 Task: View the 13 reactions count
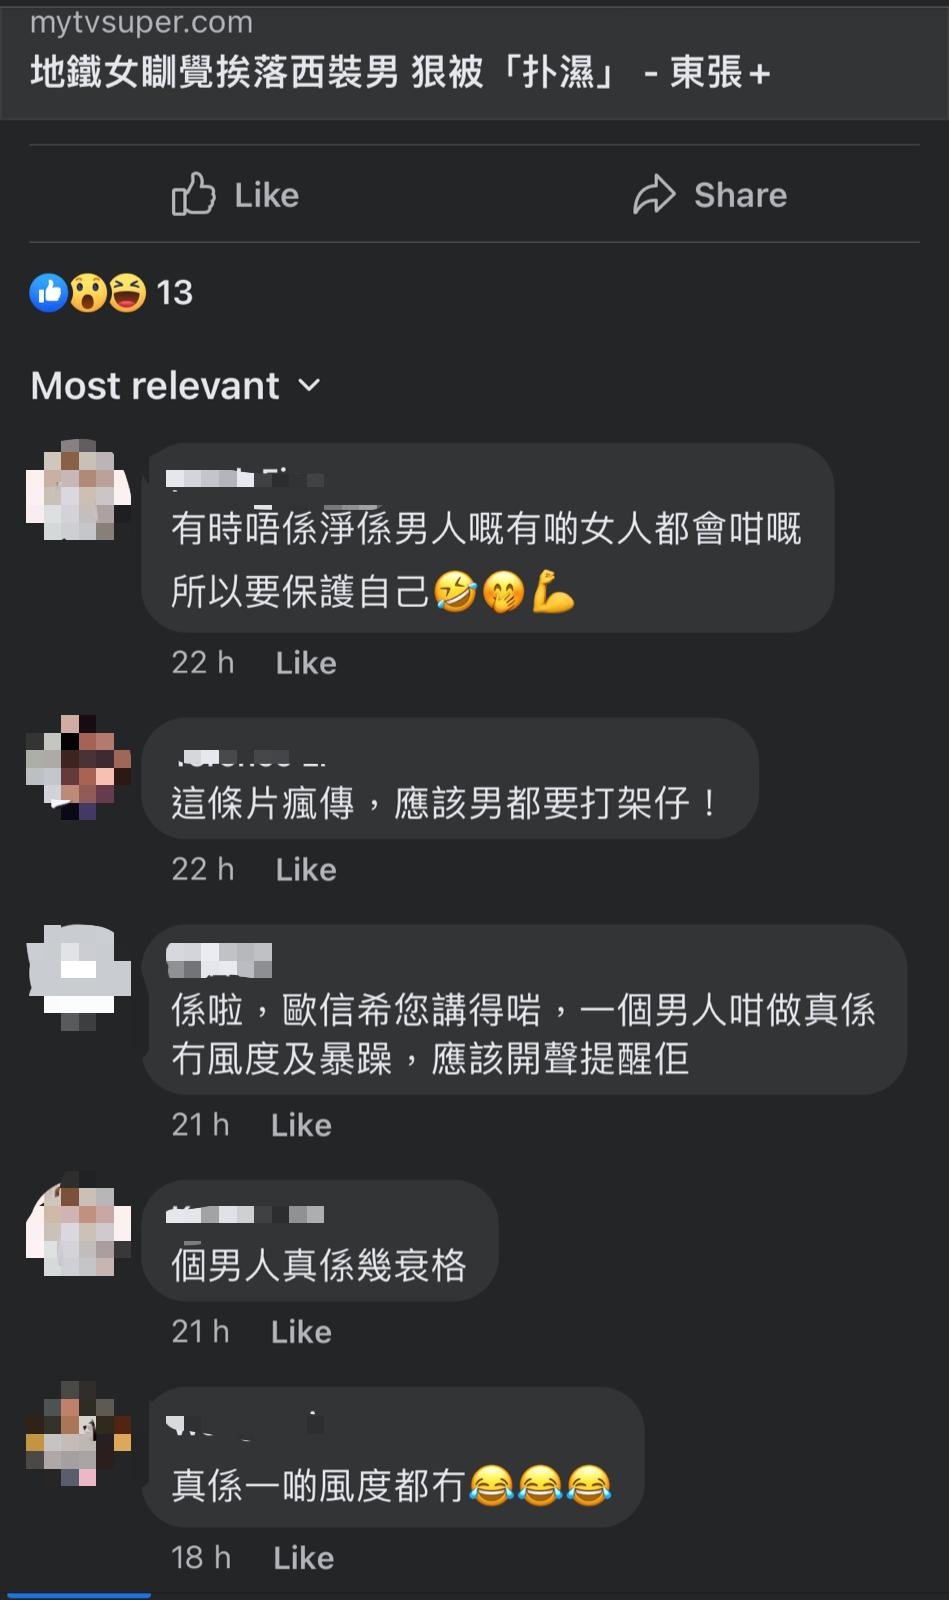174,293
